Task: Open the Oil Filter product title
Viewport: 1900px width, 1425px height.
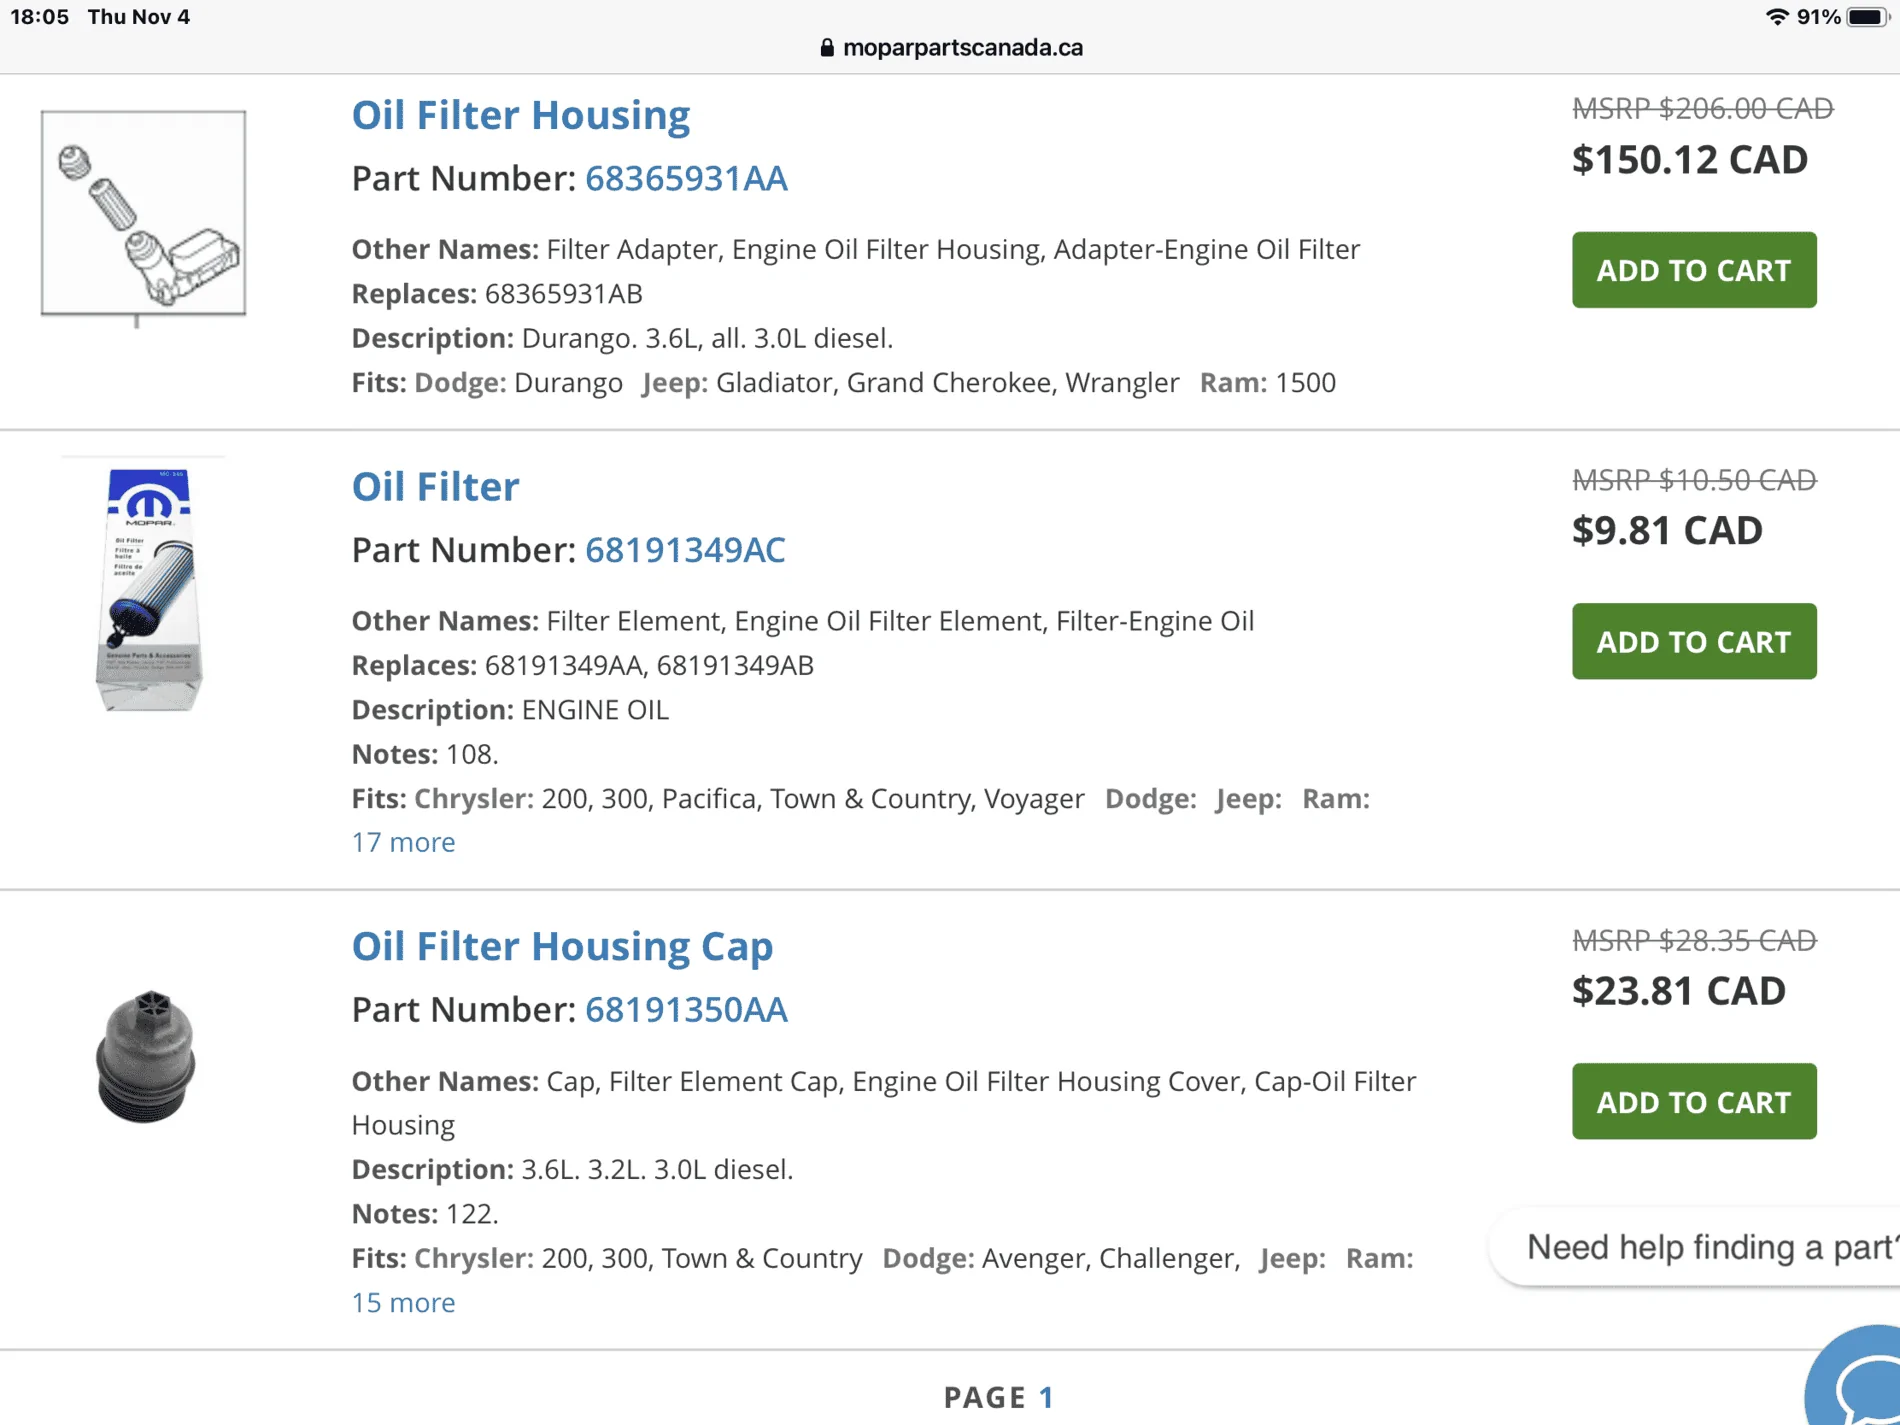Action: point(435,486)
